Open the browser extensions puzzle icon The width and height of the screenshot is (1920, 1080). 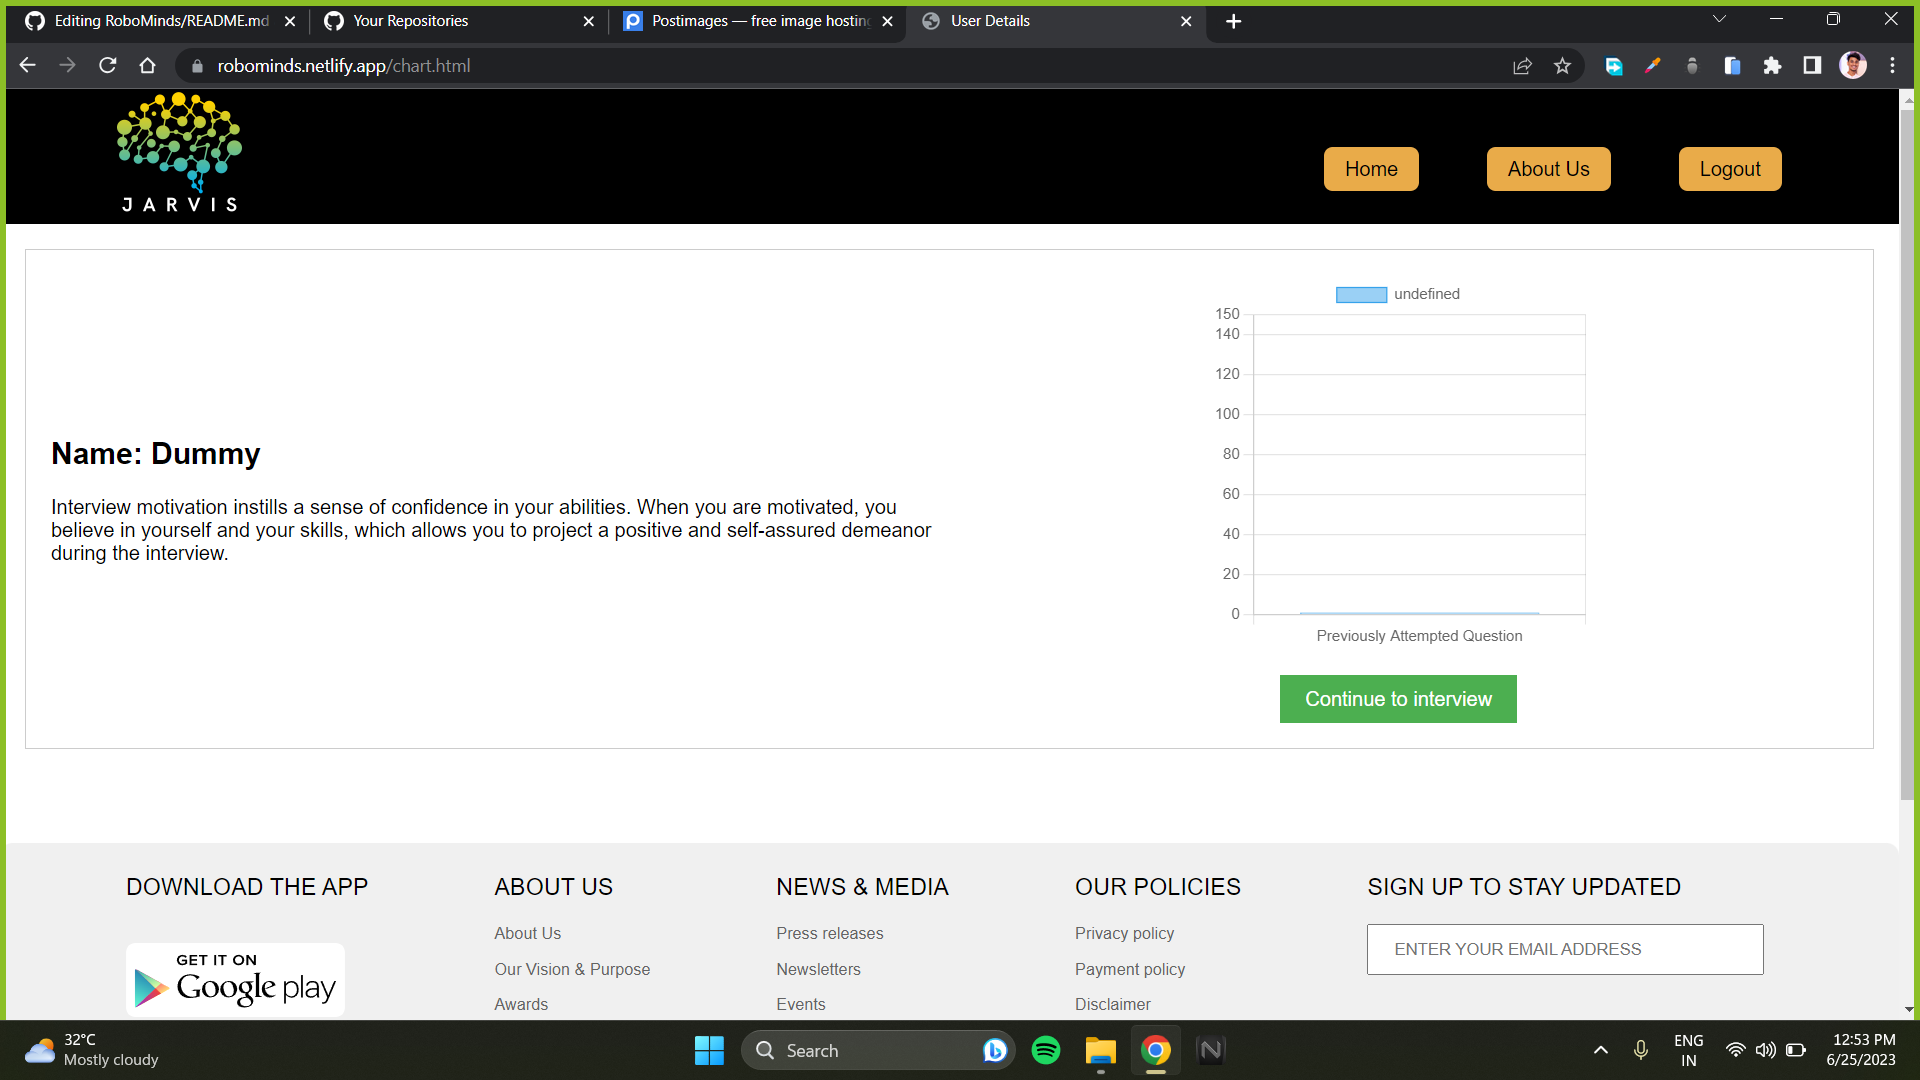click(1772, 66)
